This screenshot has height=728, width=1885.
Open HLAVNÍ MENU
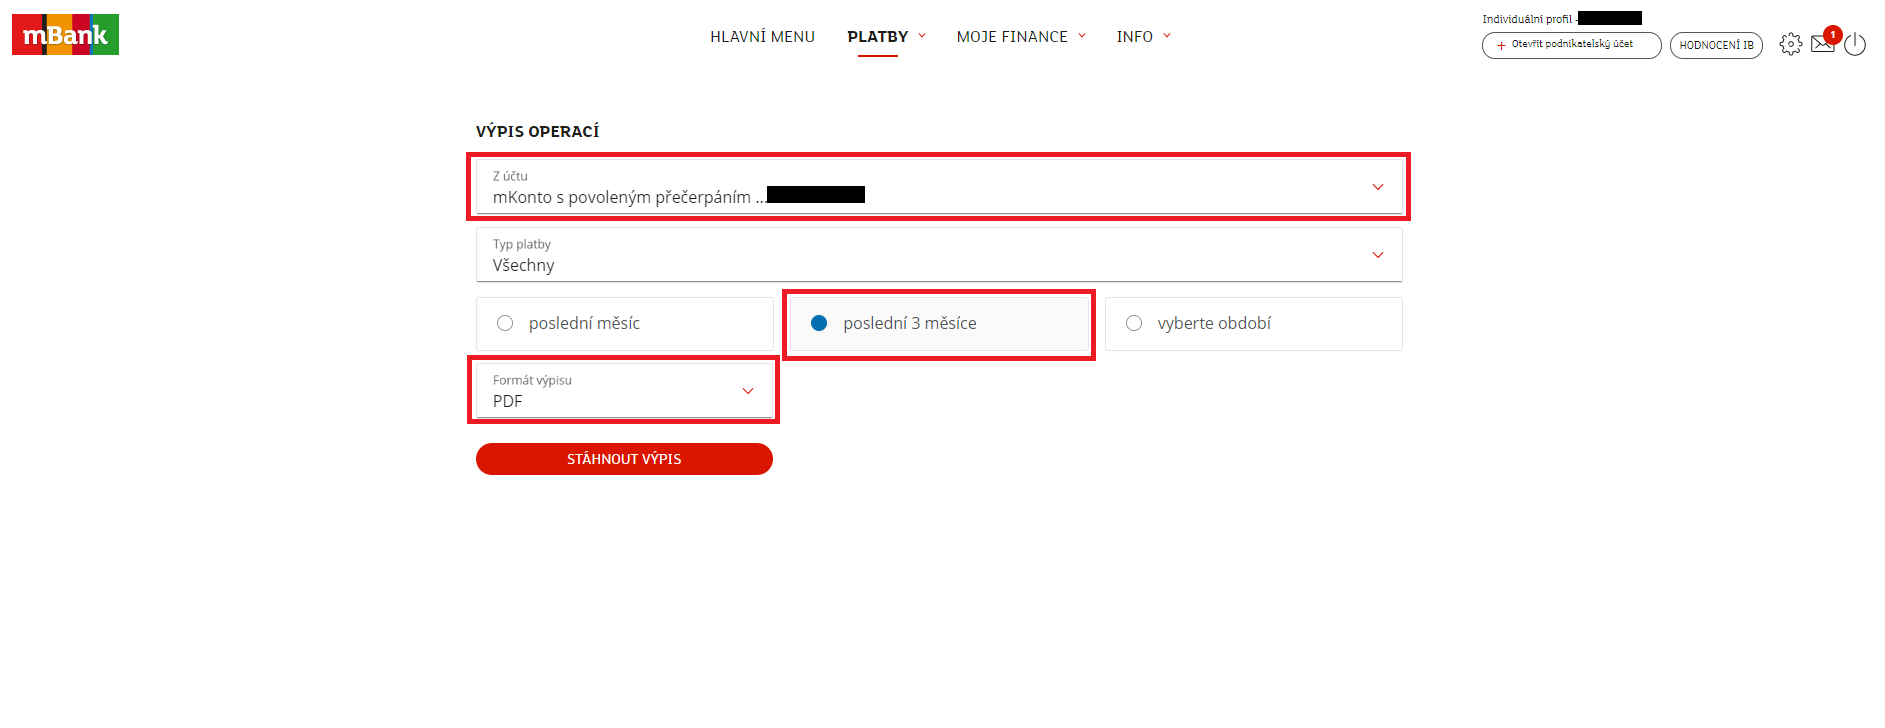click(762, 37)
